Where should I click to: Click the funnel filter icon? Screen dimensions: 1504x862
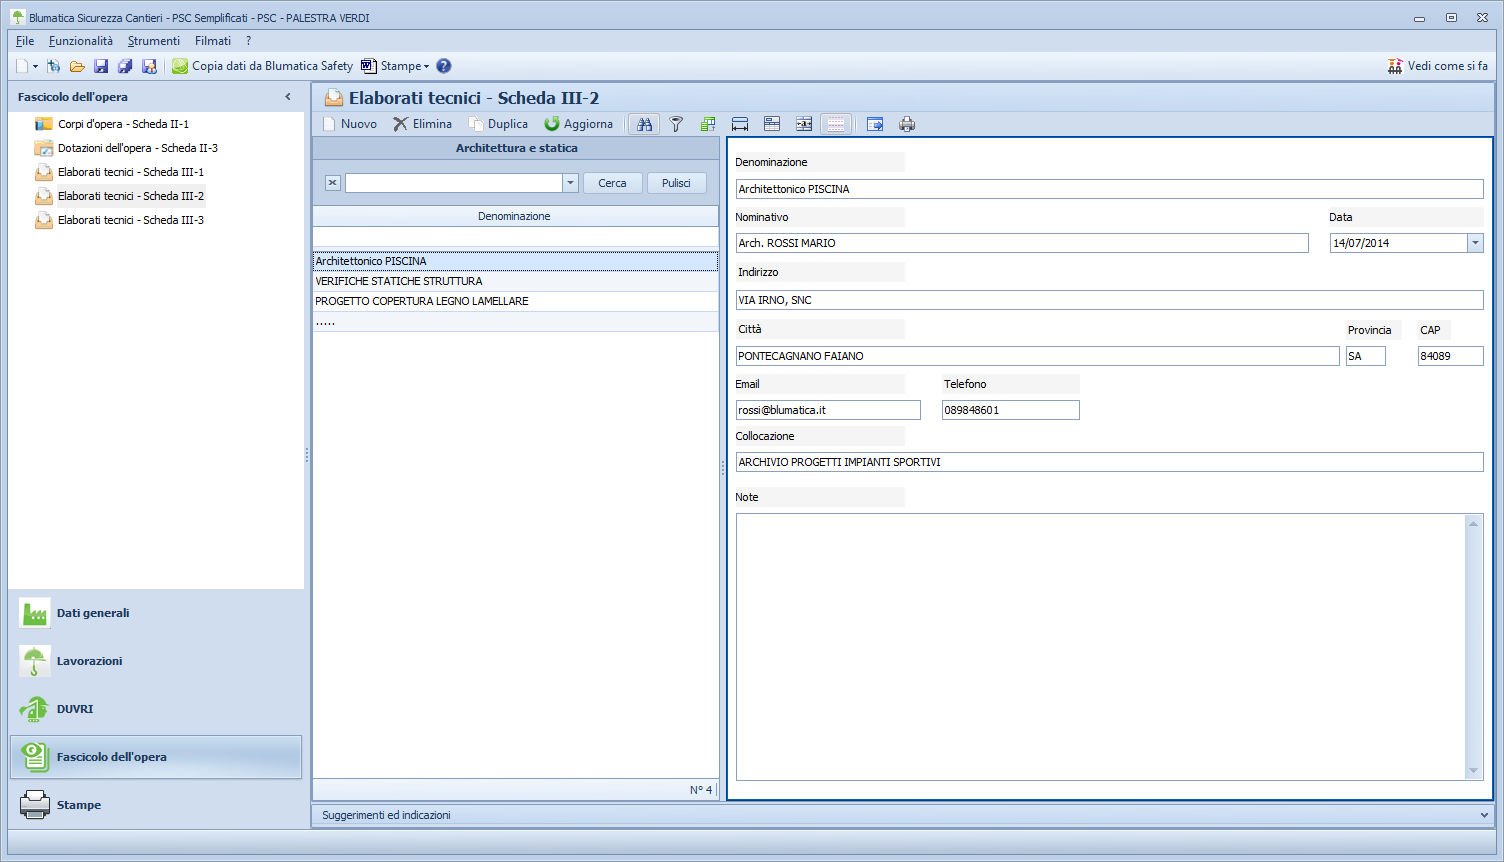676,124
